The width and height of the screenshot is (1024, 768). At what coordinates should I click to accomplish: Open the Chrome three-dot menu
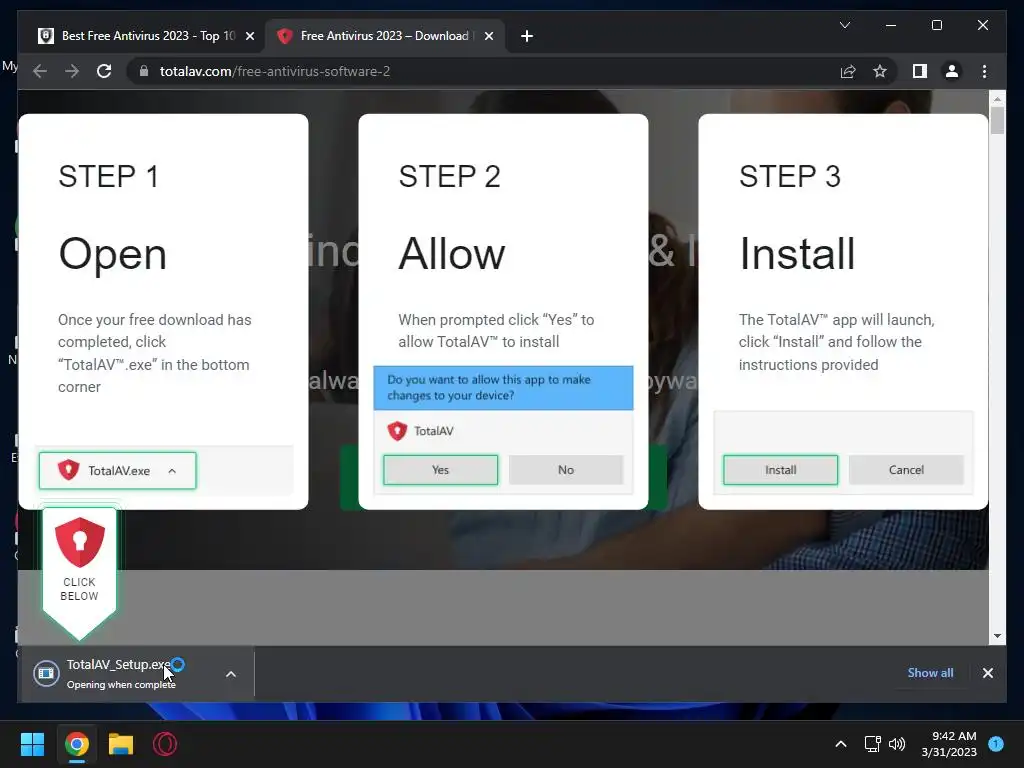tap(984, 71)
